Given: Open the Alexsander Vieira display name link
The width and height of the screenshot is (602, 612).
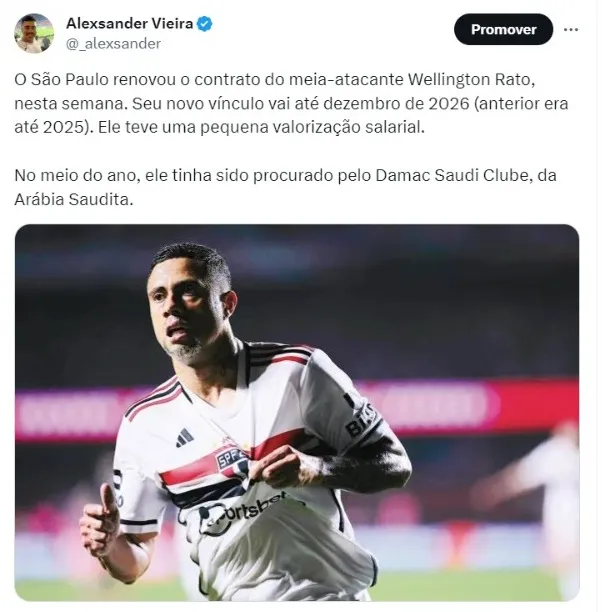Looking at the screenshot, I should coord(130,23).
